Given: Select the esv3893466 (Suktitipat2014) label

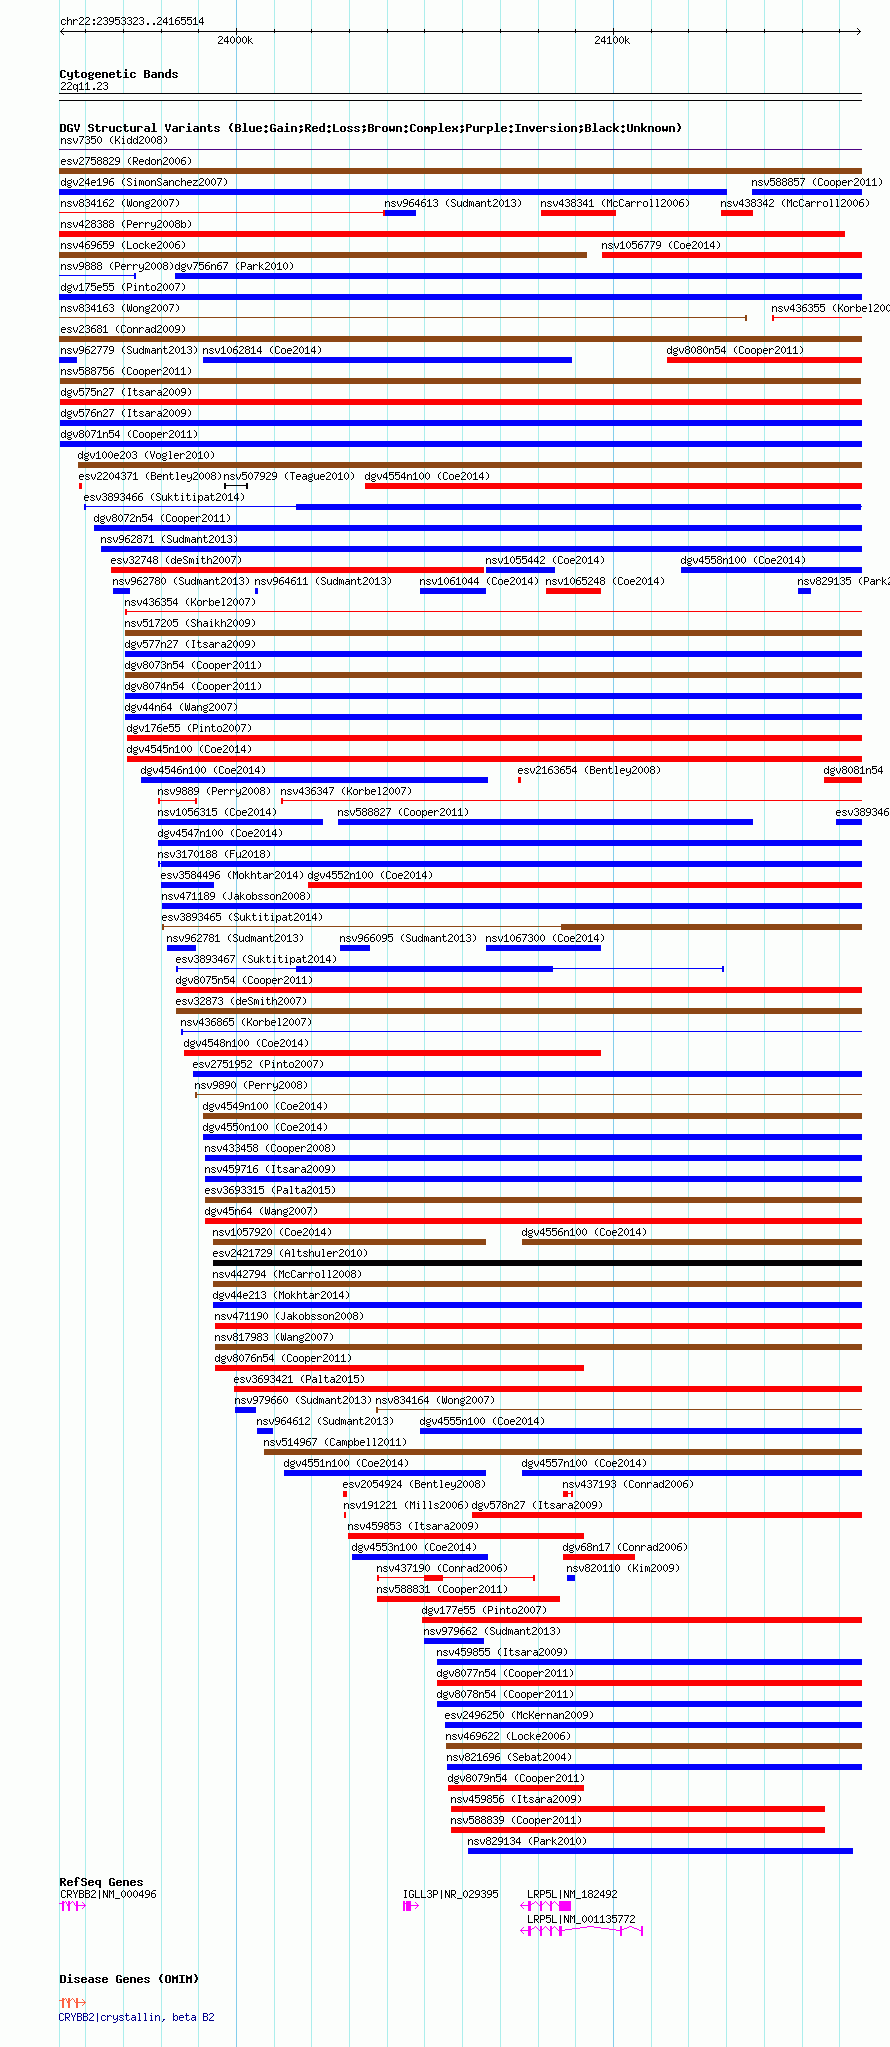Looking at the screenshot, I should point(164,497).
